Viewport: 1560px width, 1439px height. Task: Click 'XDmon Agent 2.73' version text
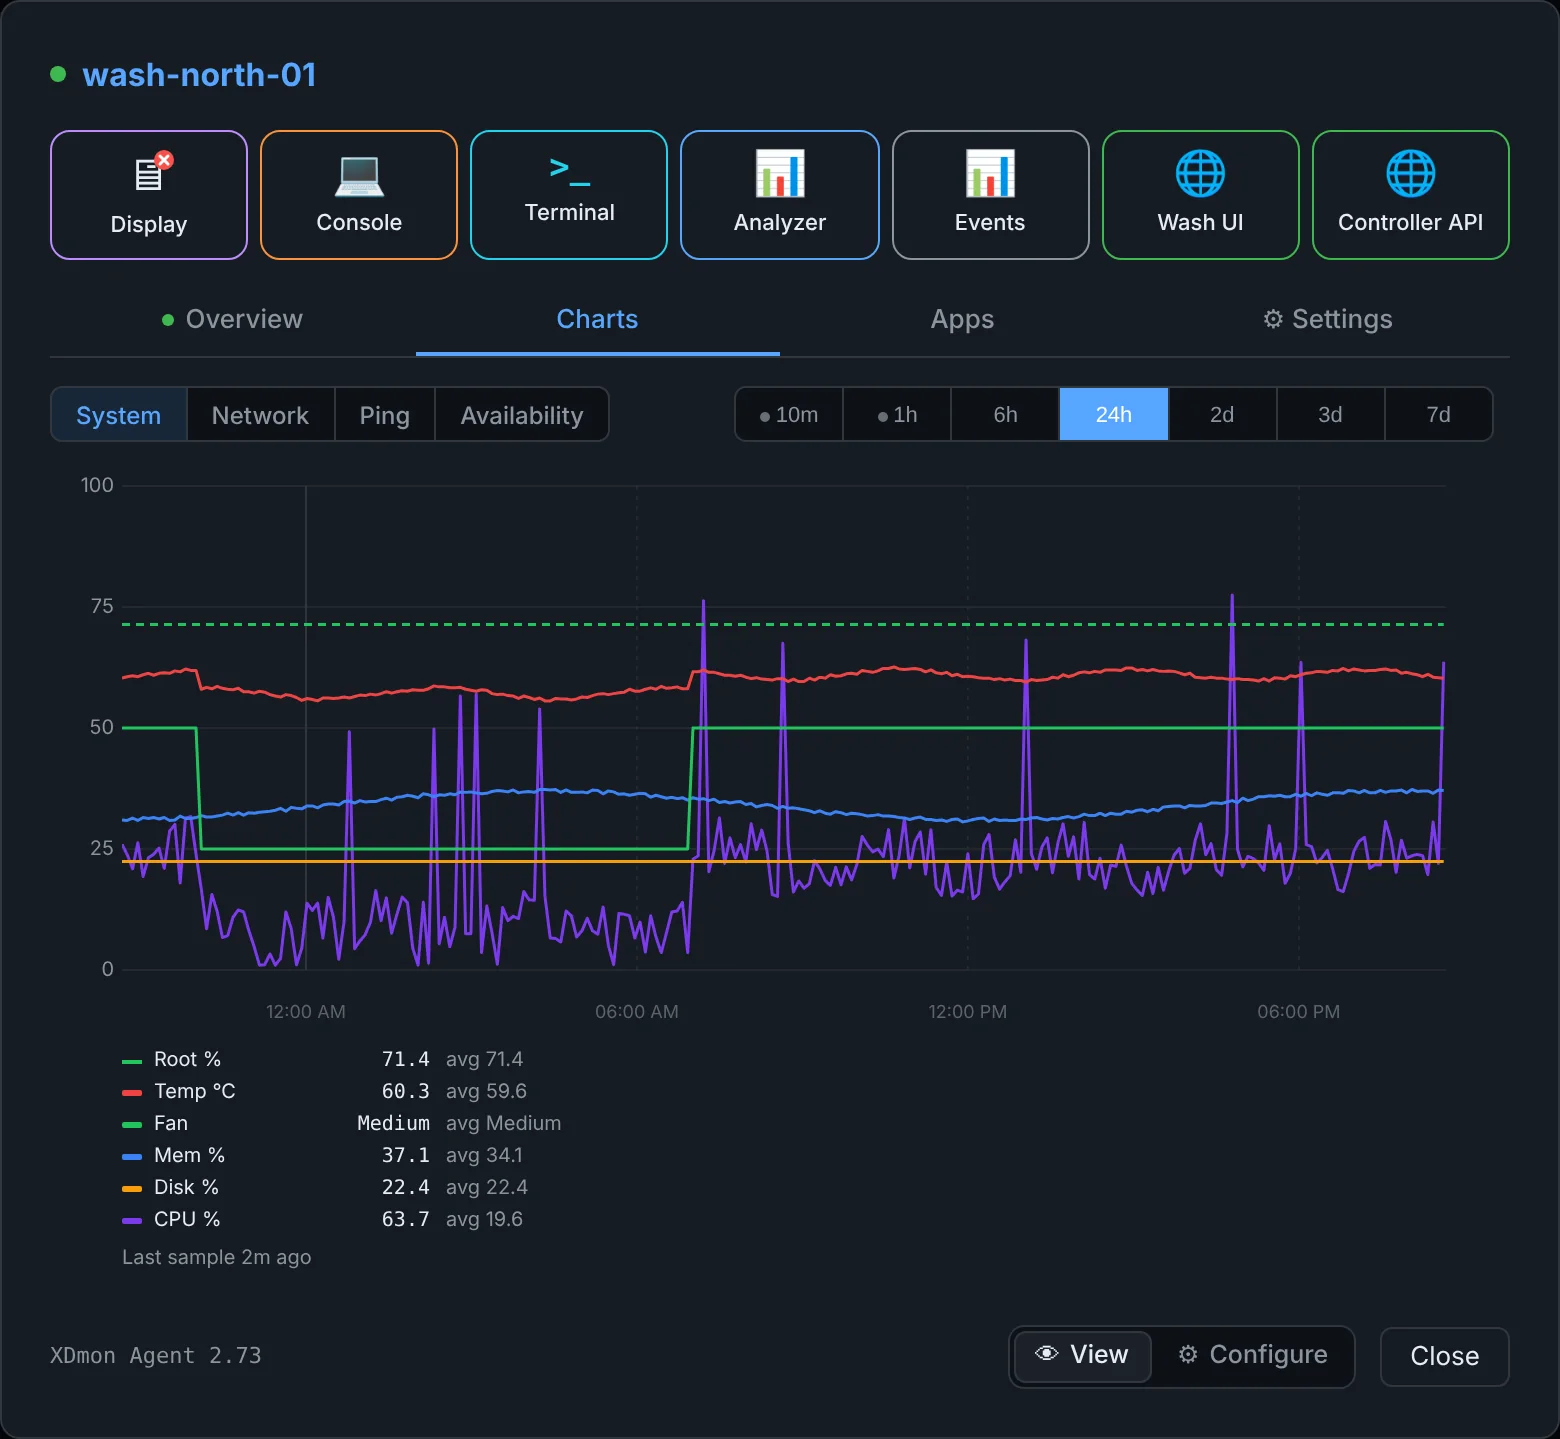(x=156, y=1355)
